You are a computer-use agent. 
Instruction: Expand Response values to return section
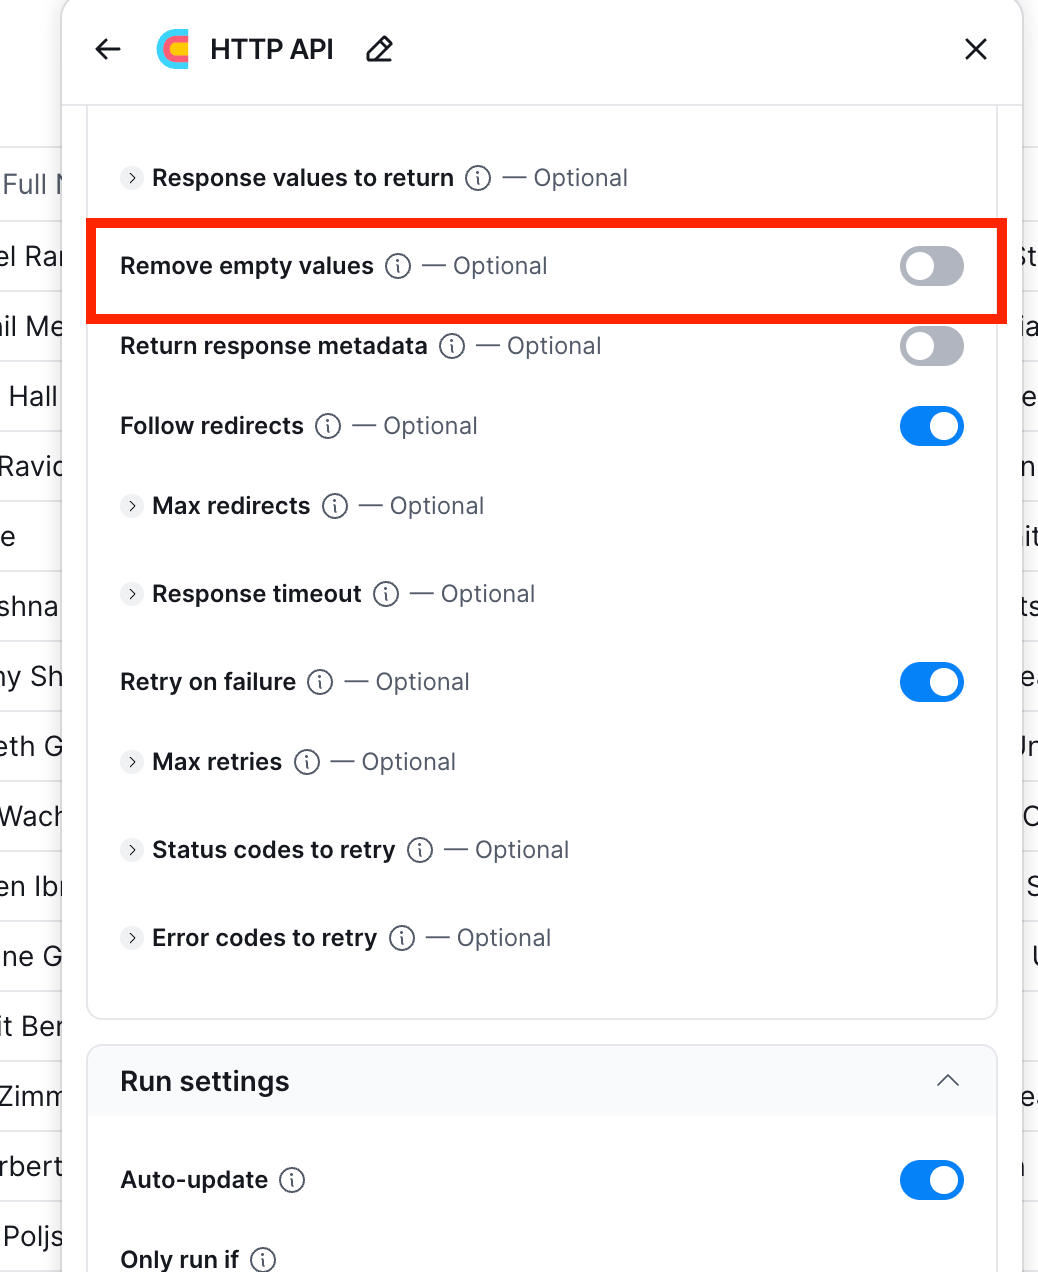point(132,178)
